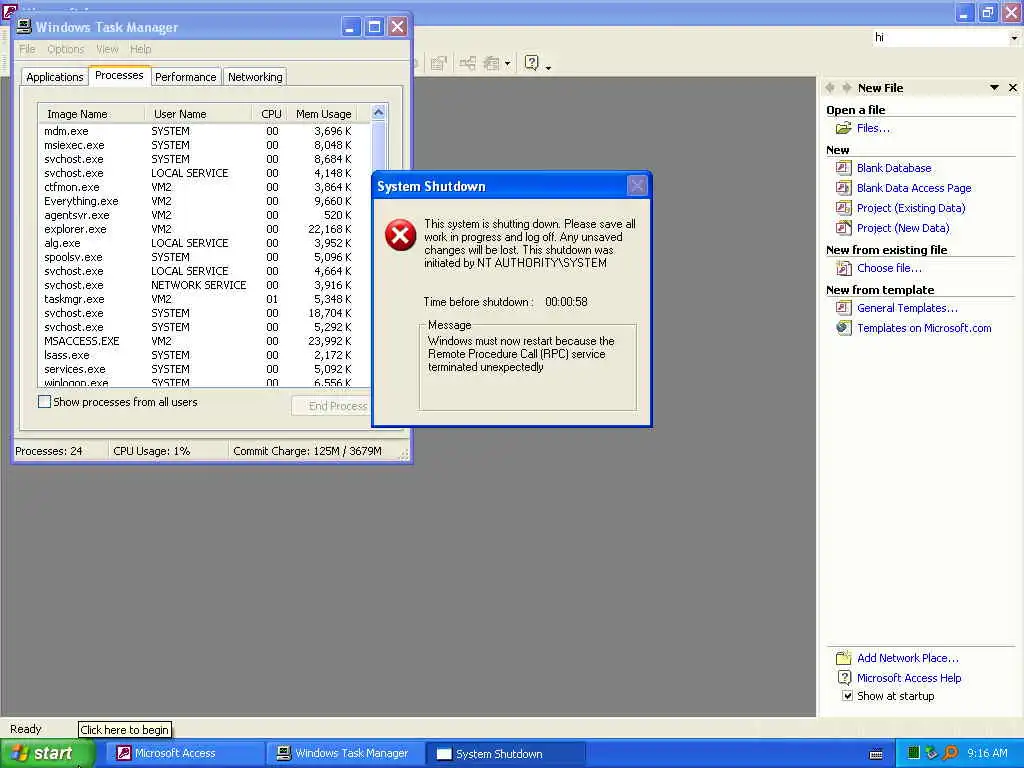The image size is (1024, 768).
Task: Click the New Object toolbar icon in Access
Action: [491, 63]
